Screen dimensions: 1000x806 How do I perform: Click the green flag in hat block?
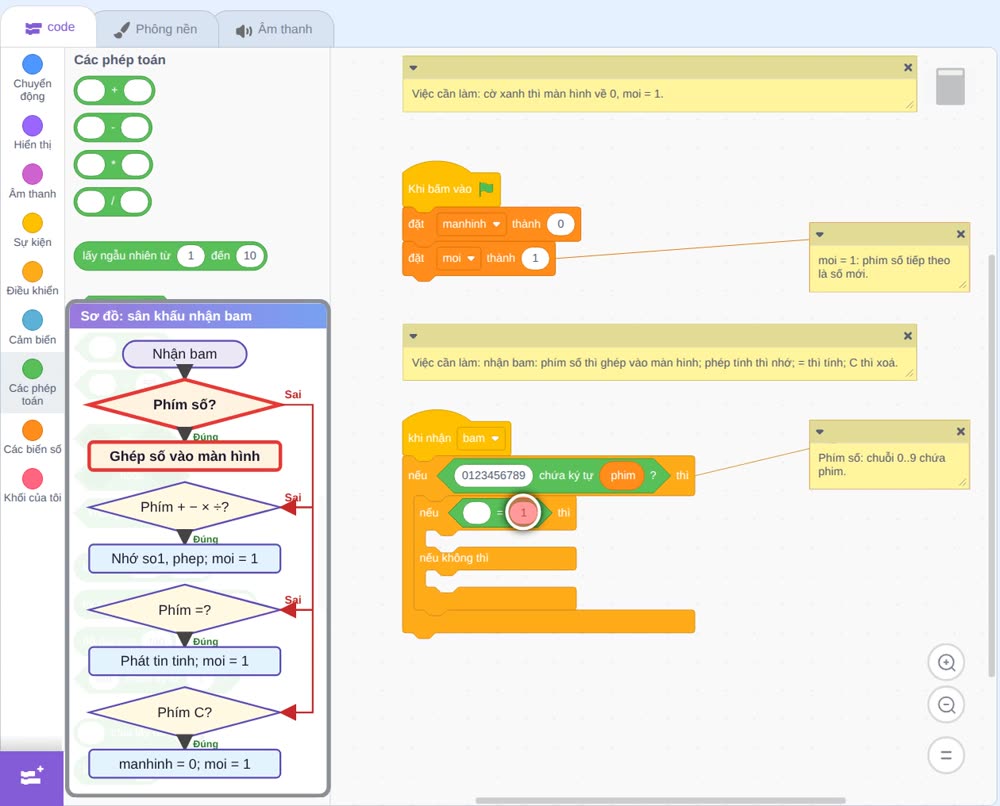[487, 189]
